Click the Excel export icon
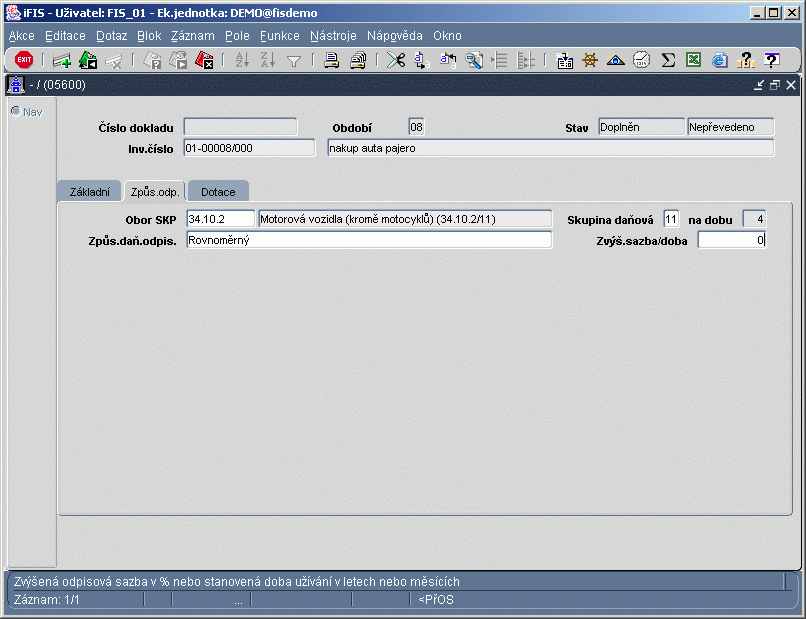This screenshot has height=619, width=806. click(693, 61)
